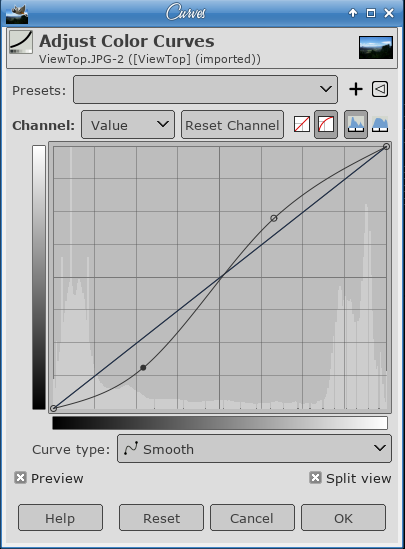
Task: Set histogram to linear scale icon
Action: coord(356,124)
